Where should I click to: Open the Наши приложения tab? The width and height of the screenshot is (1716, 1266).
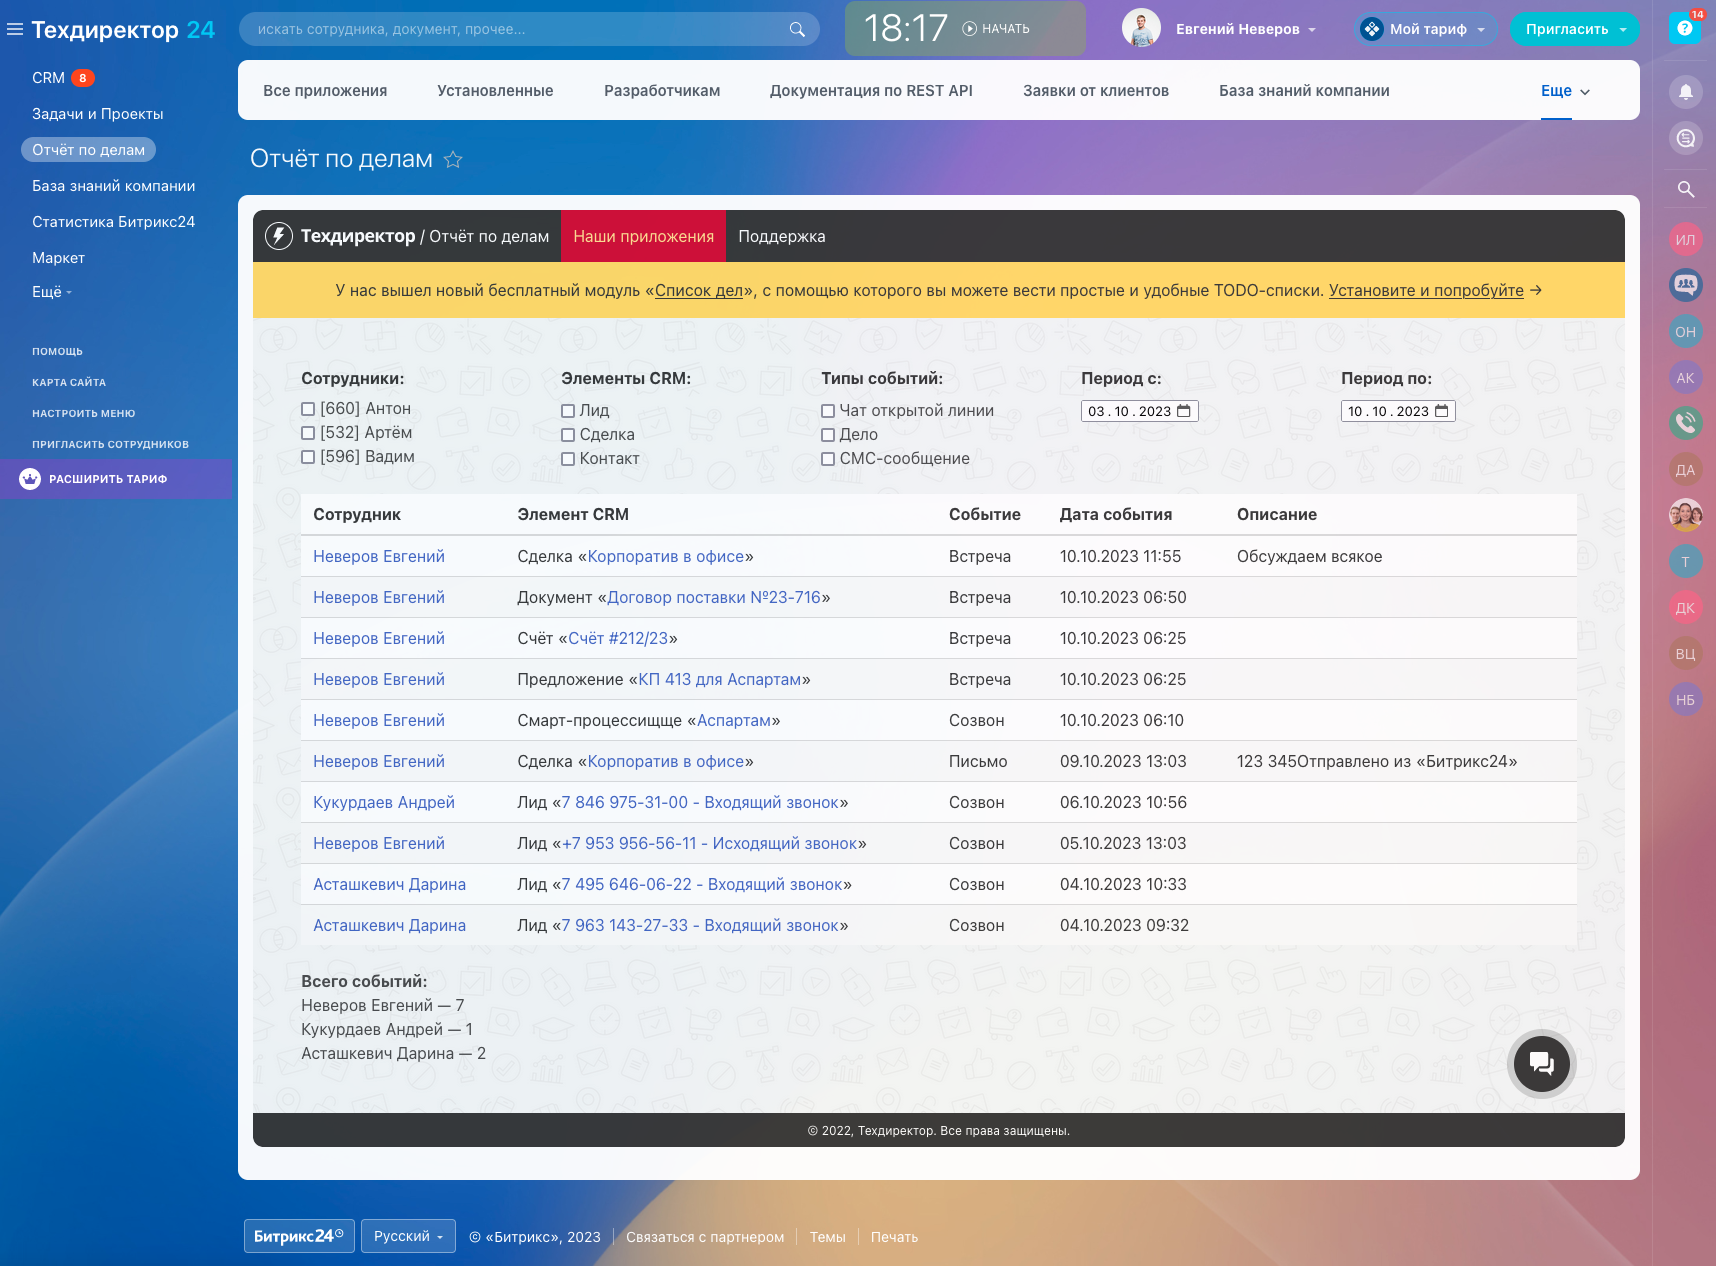643,237
